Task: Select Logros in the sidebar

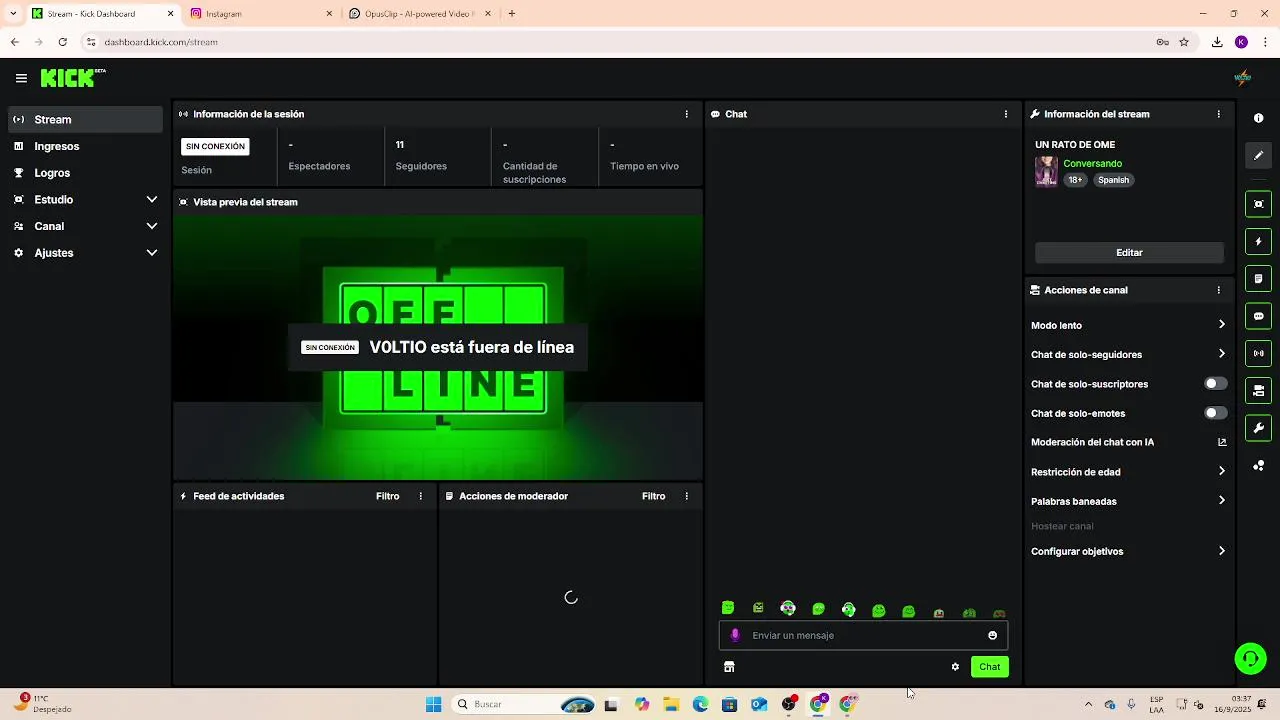Action: pos(85,173)
